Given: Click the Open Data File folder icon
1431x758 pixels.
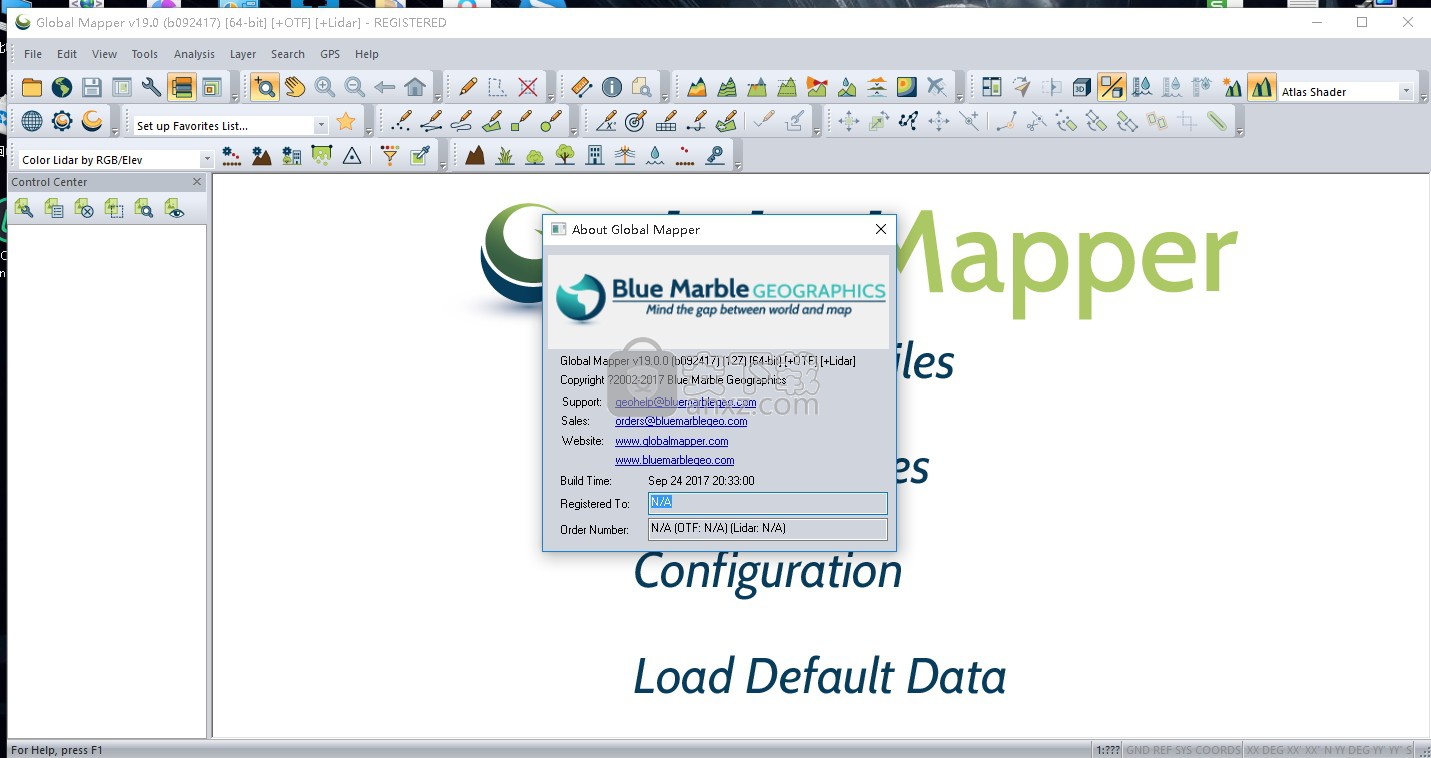Looking at the screenshot, I should coord(32,88).
